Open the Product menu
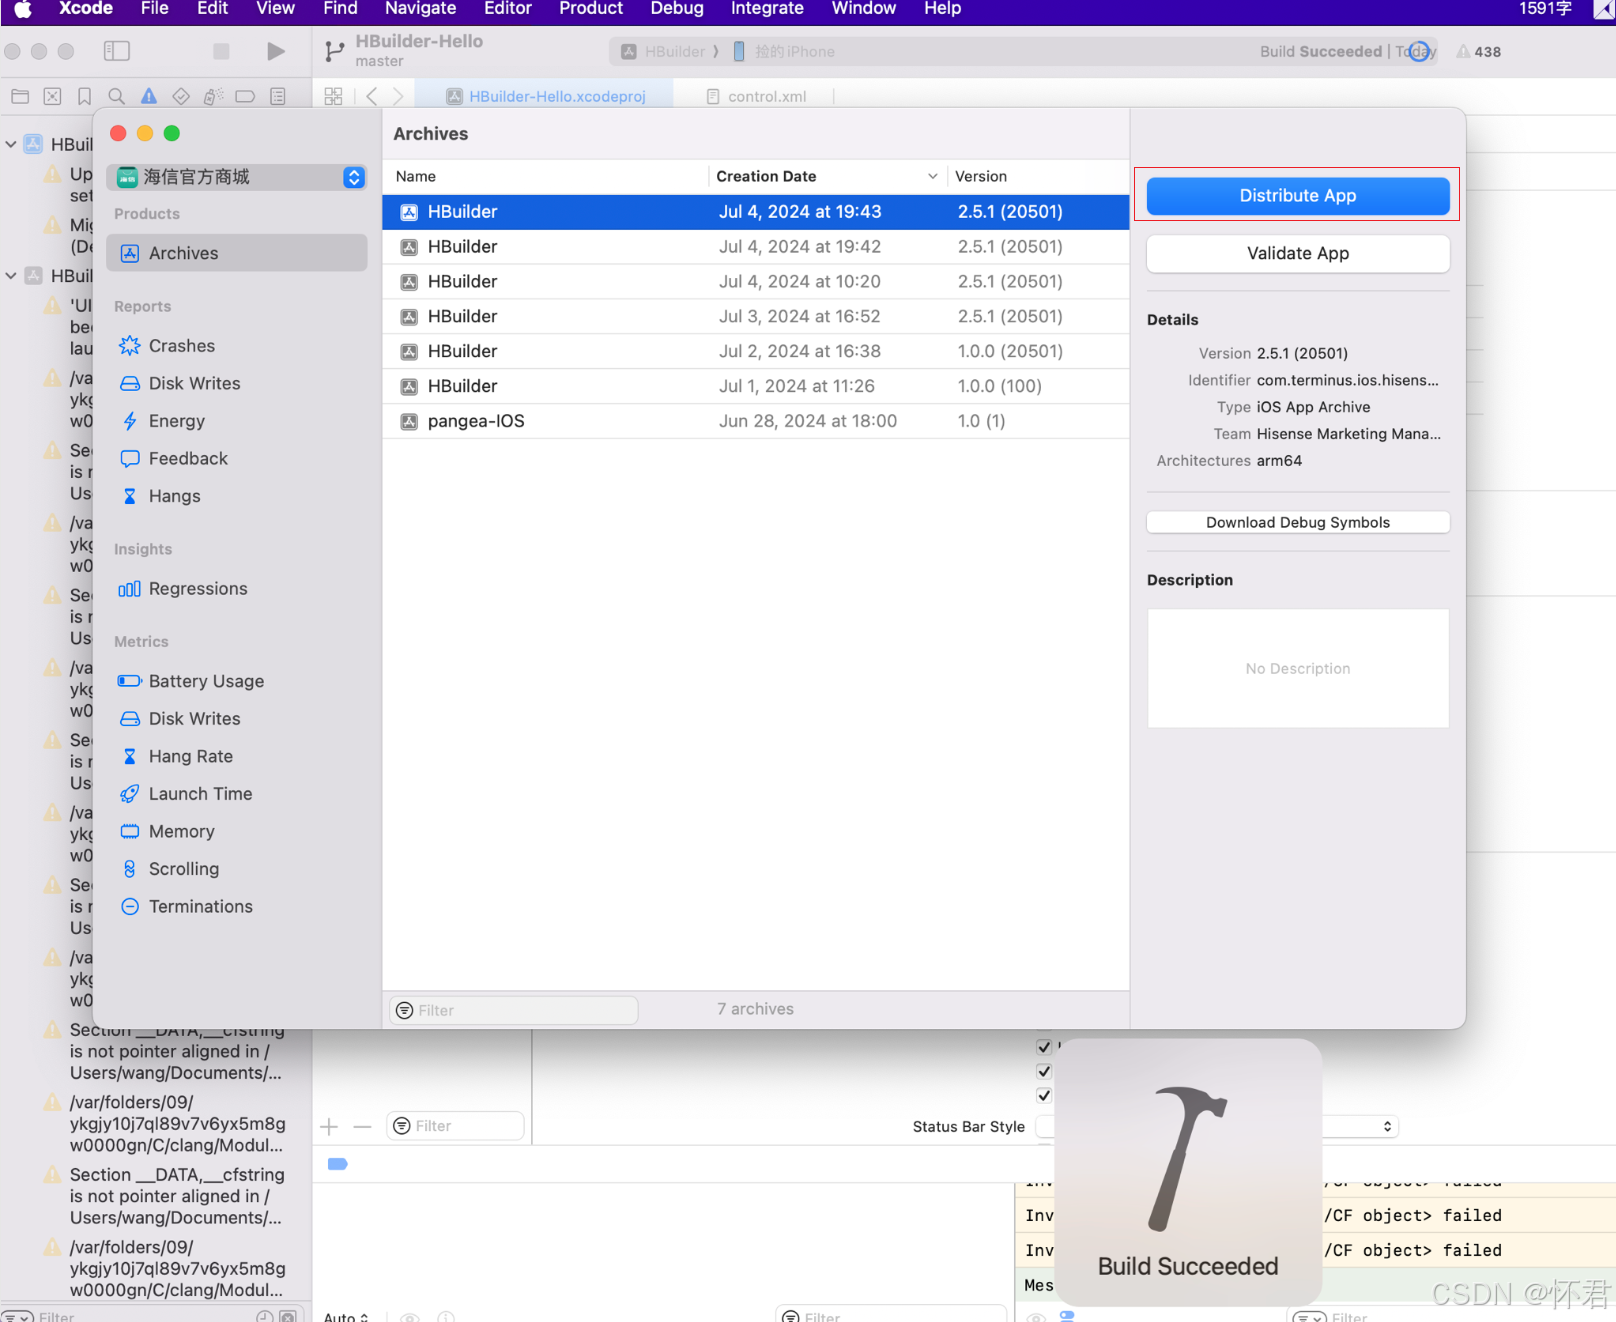 click(591, 9)
